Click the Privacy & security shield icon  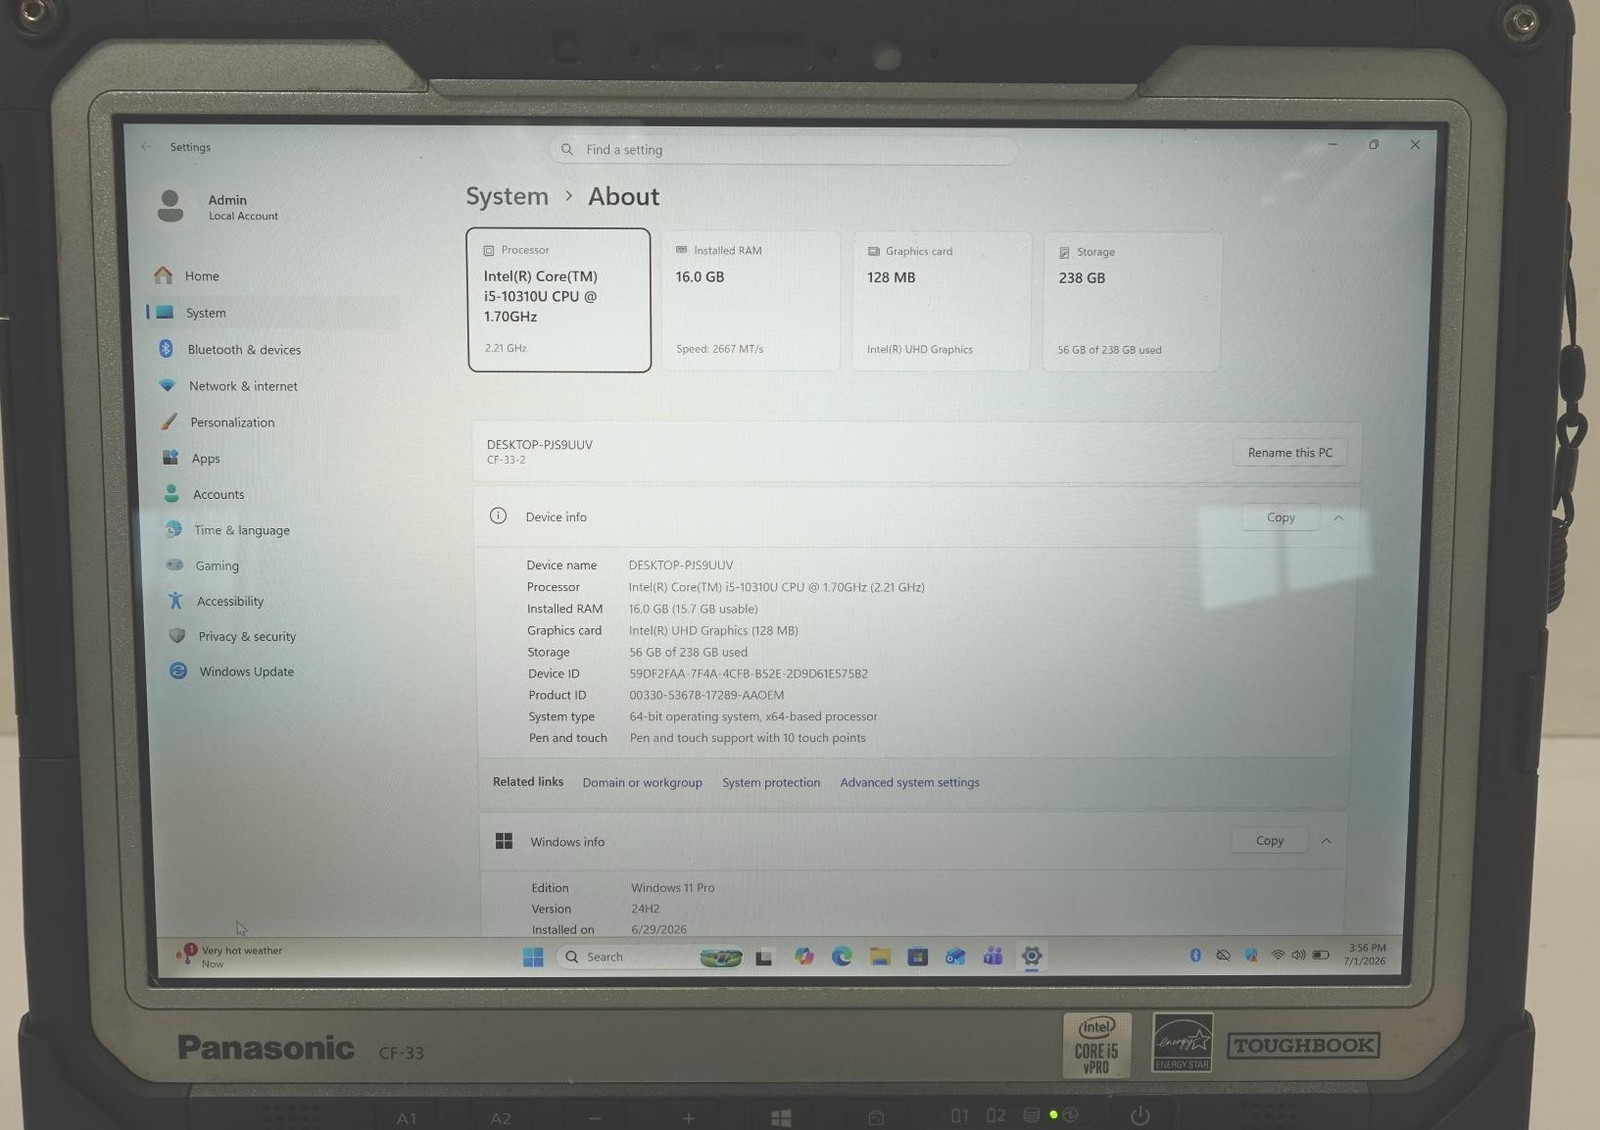177,636
